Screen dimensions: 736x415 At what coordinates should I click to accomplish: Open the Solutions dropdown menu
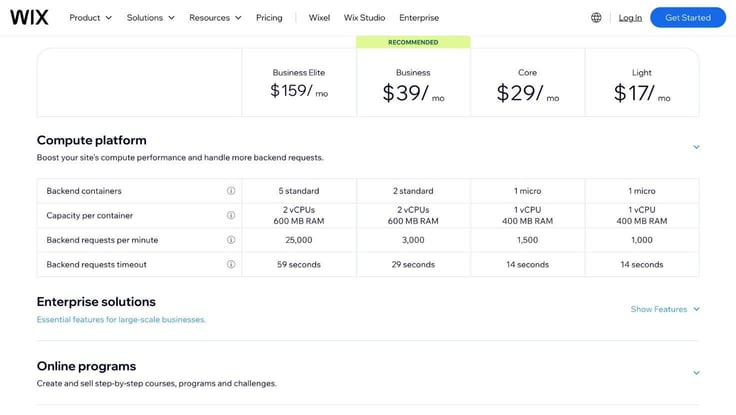[151, 17]
